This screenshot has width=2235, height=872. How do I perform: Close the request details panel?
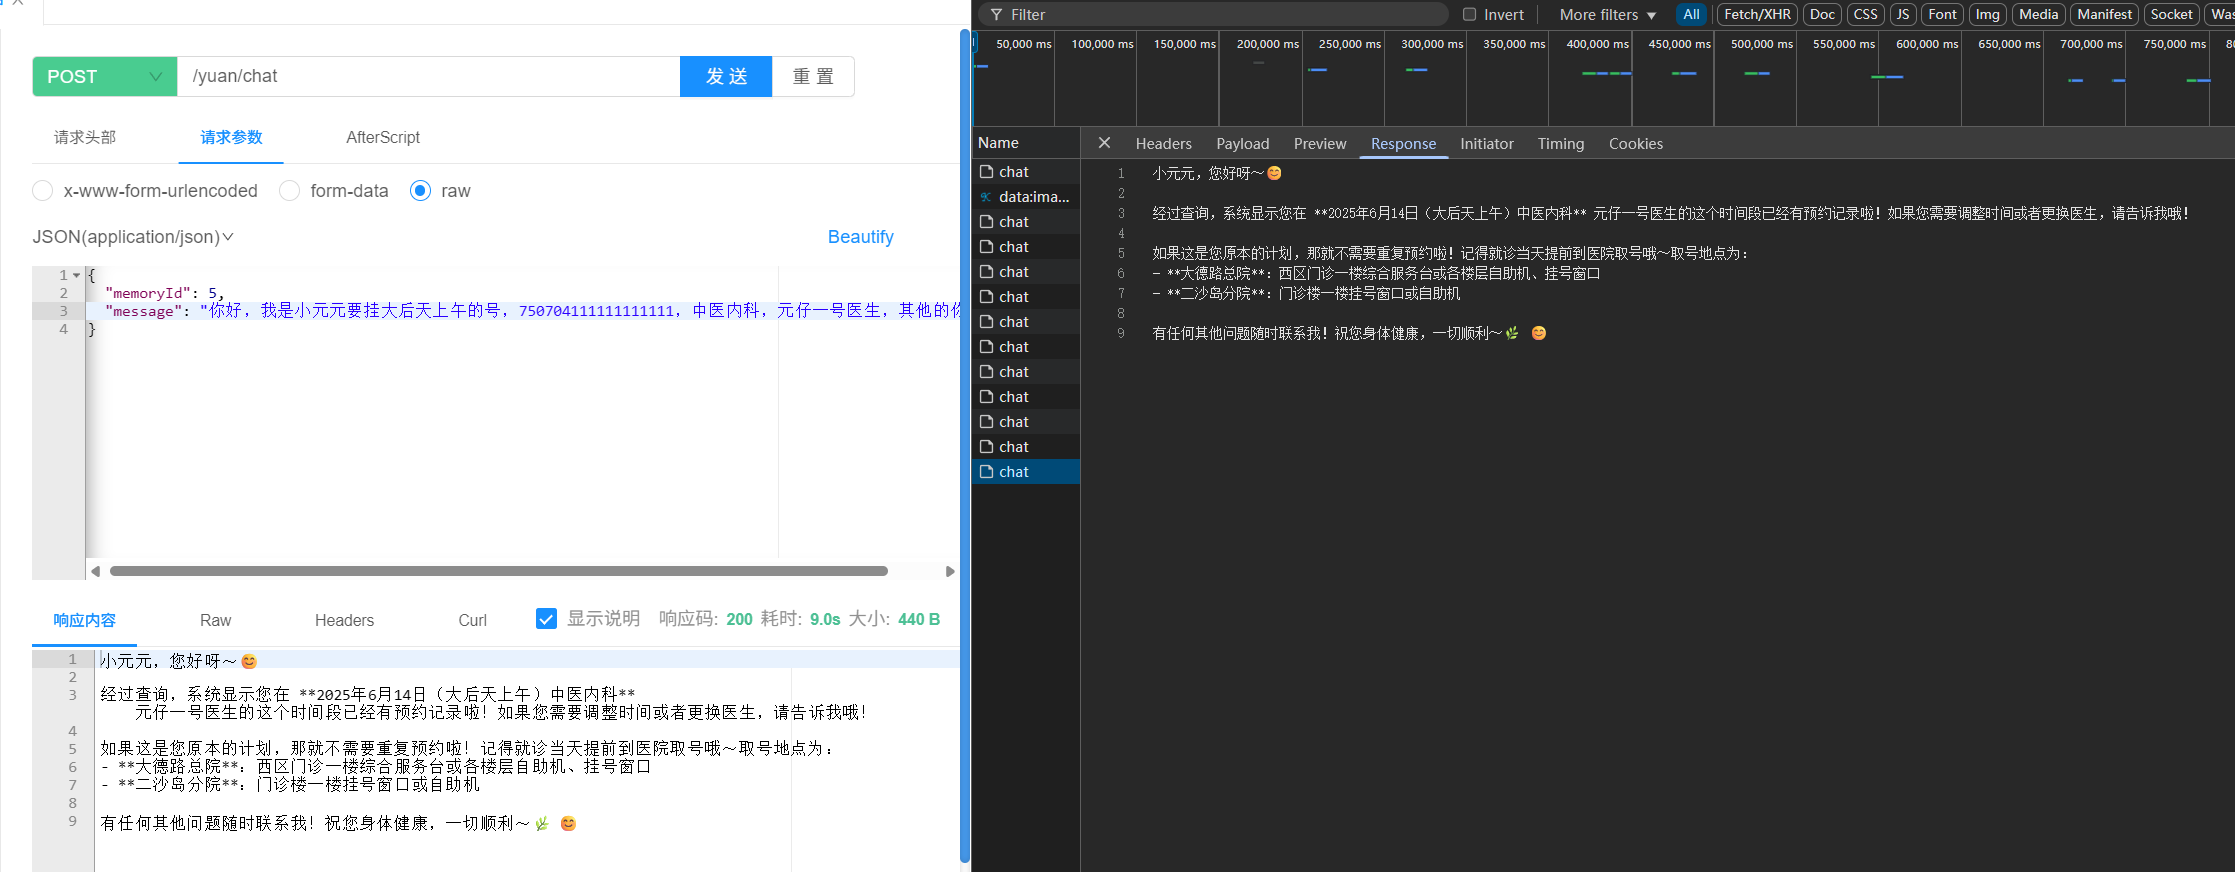(x=1104, y=143)
